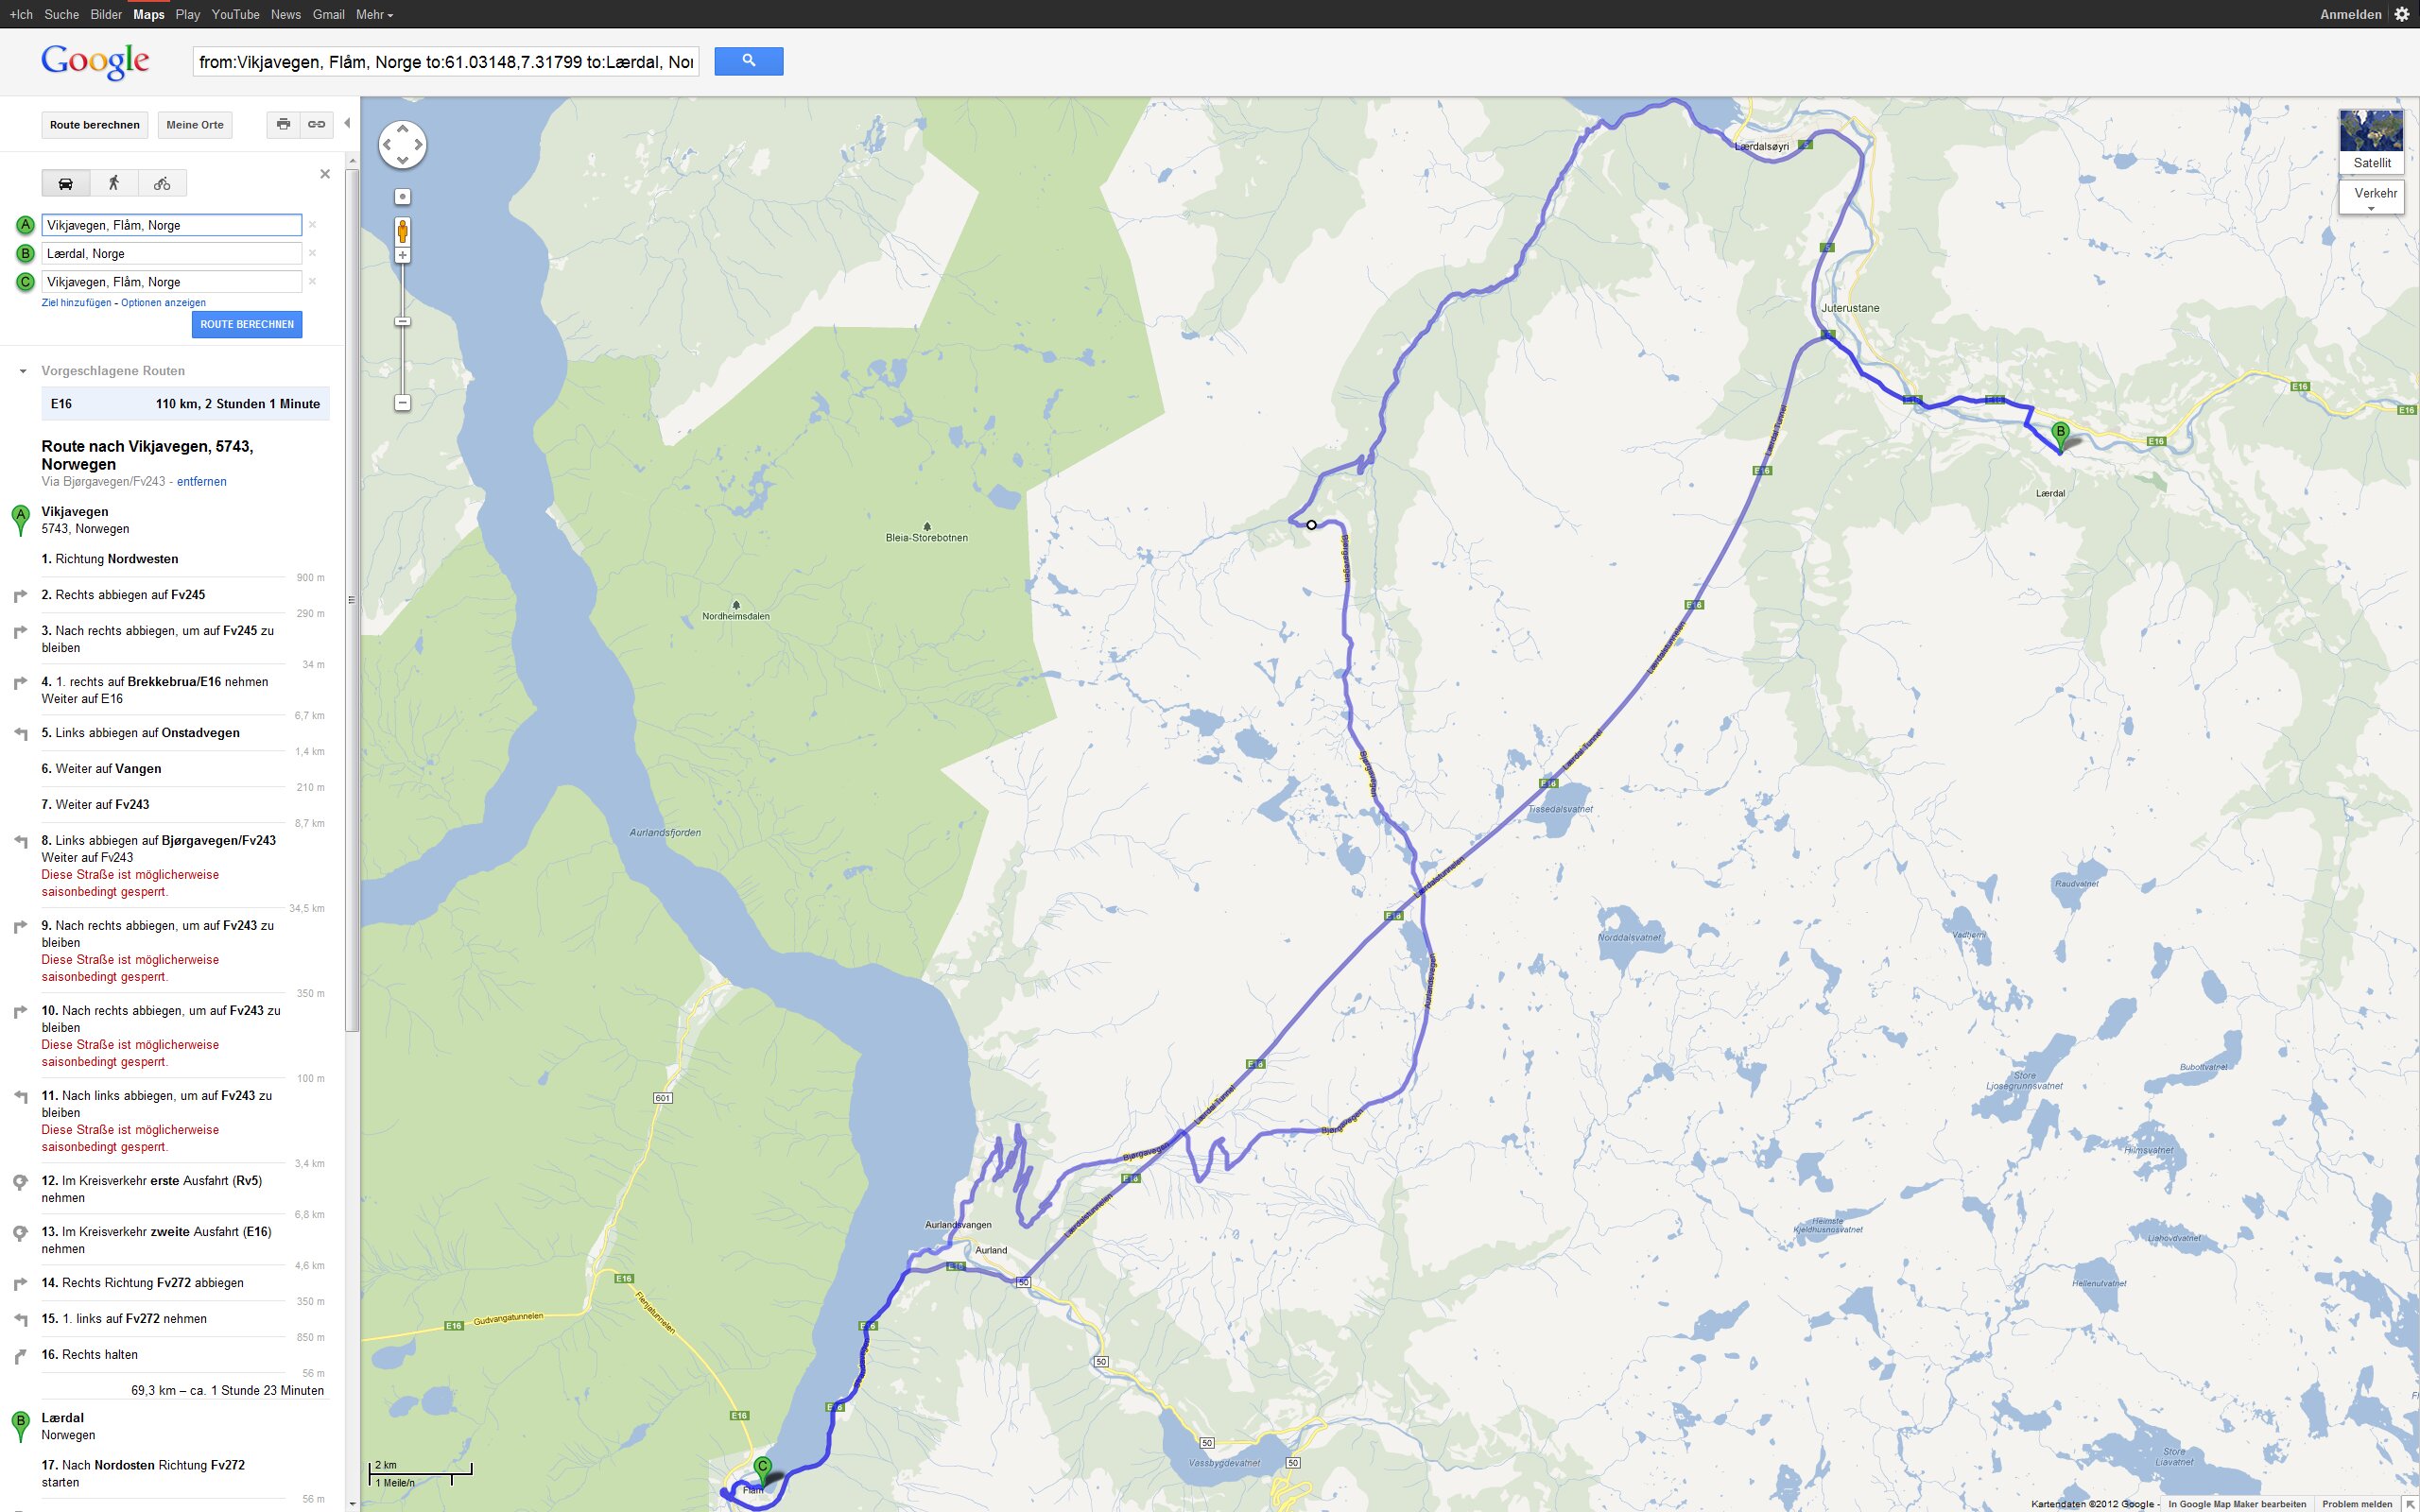Click the print icon
2420x1512 pixels.
click(x=284, y=124)
